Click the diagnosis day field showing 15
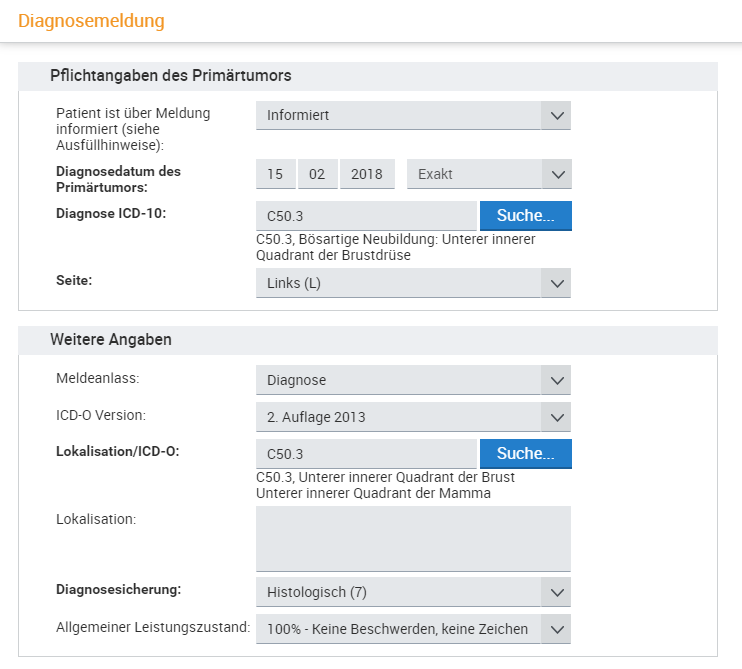 pos(275,174)
